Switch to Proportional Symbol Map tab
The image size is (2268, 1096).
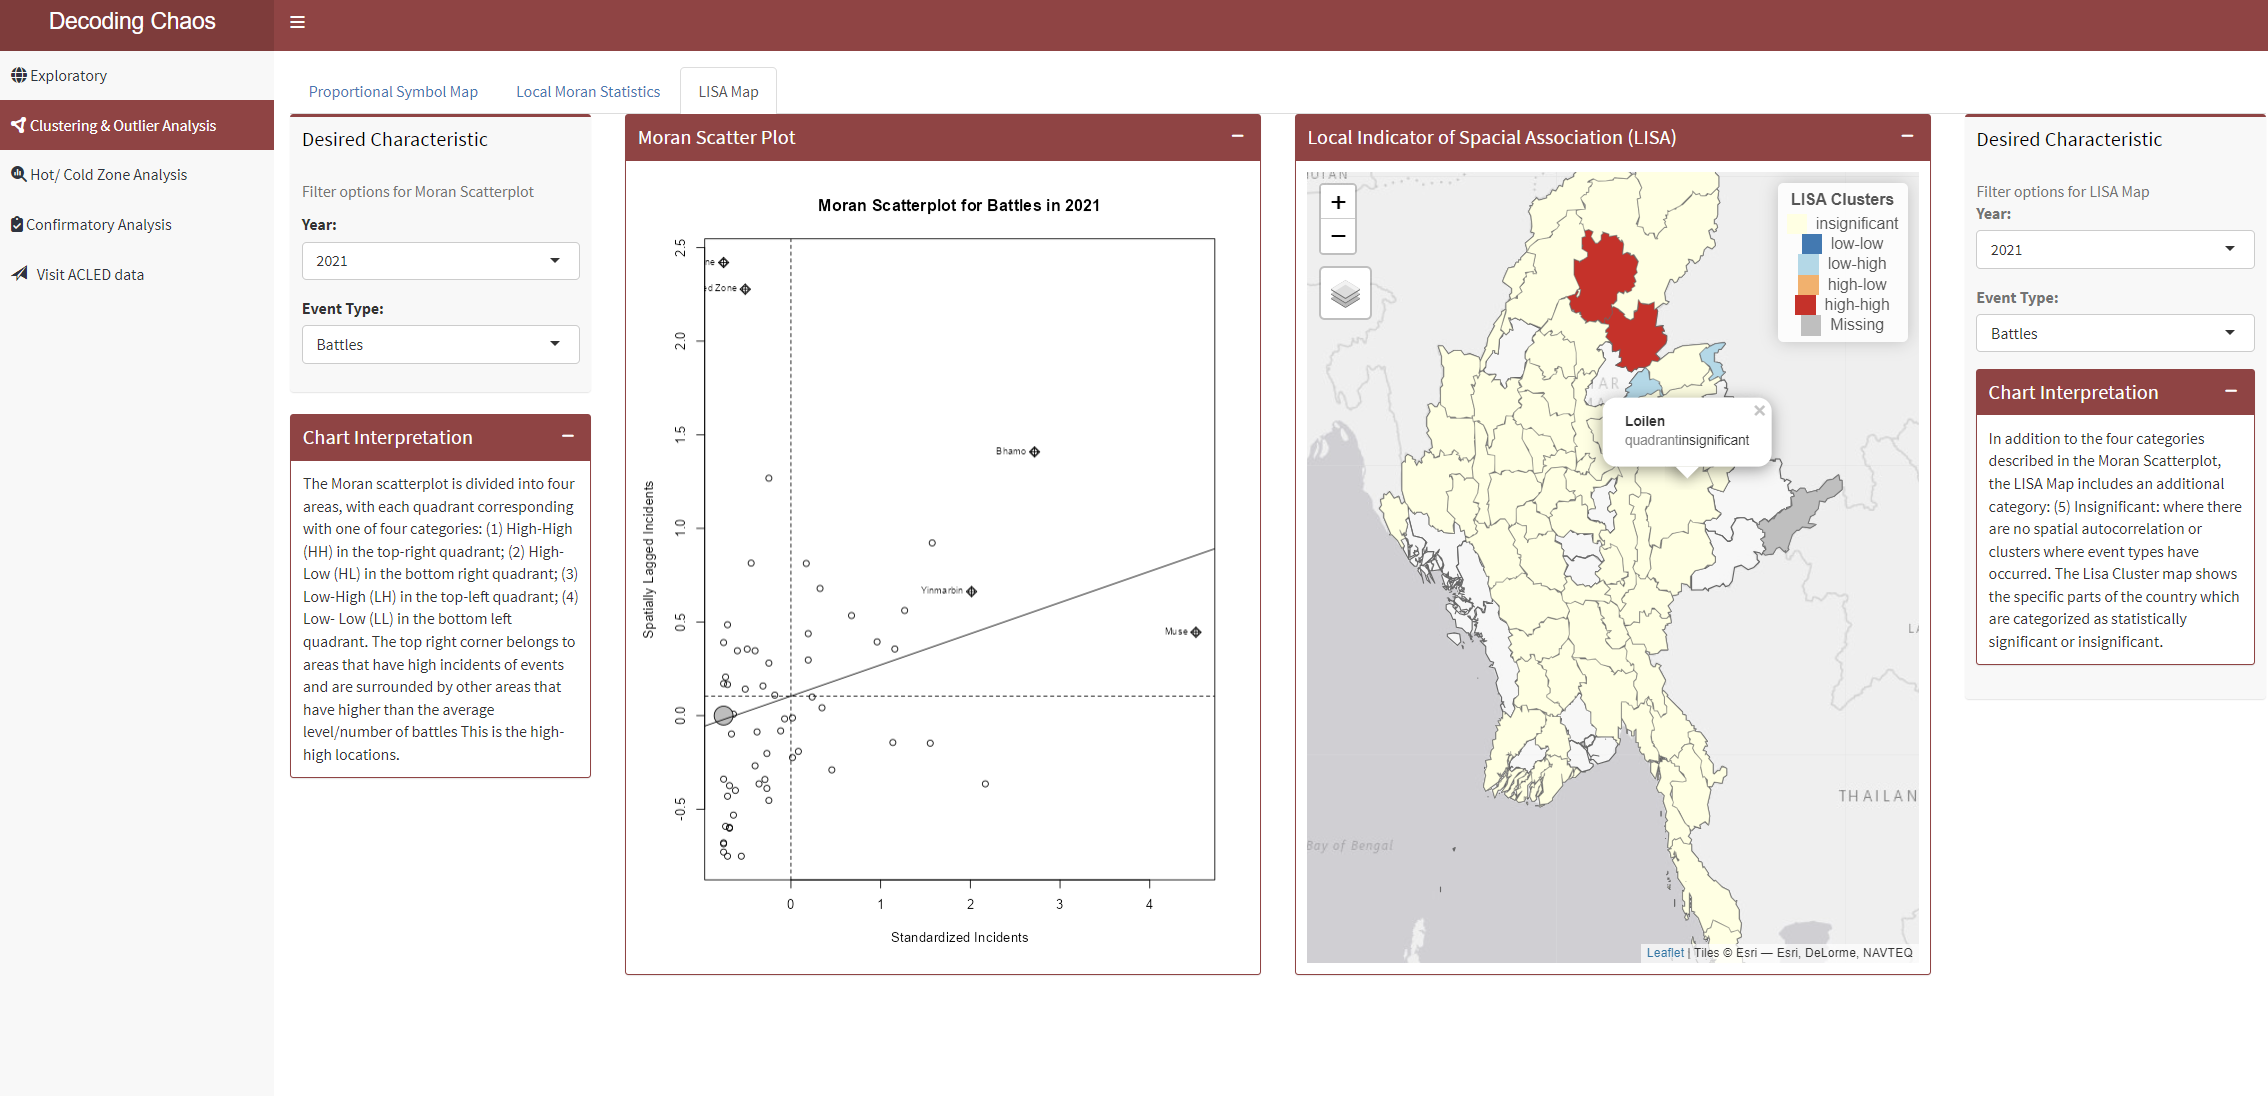393,92
